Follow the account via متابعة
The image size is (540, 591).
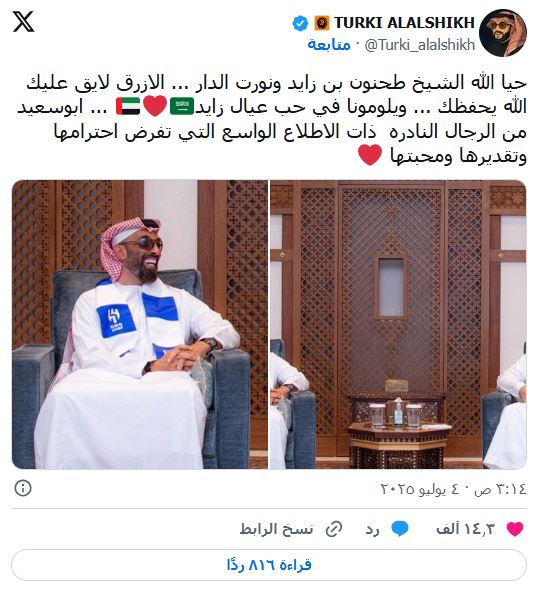[329, 45]
